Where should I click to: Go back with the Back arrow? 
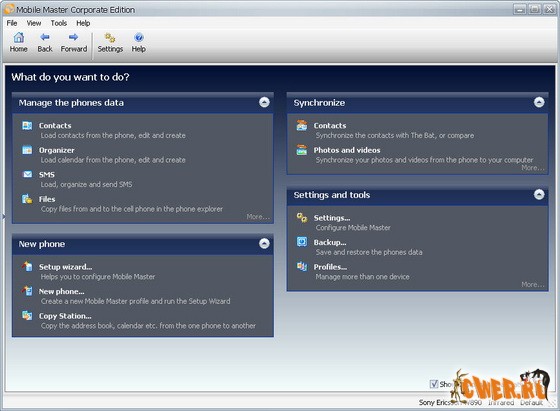tap(45, 37)
